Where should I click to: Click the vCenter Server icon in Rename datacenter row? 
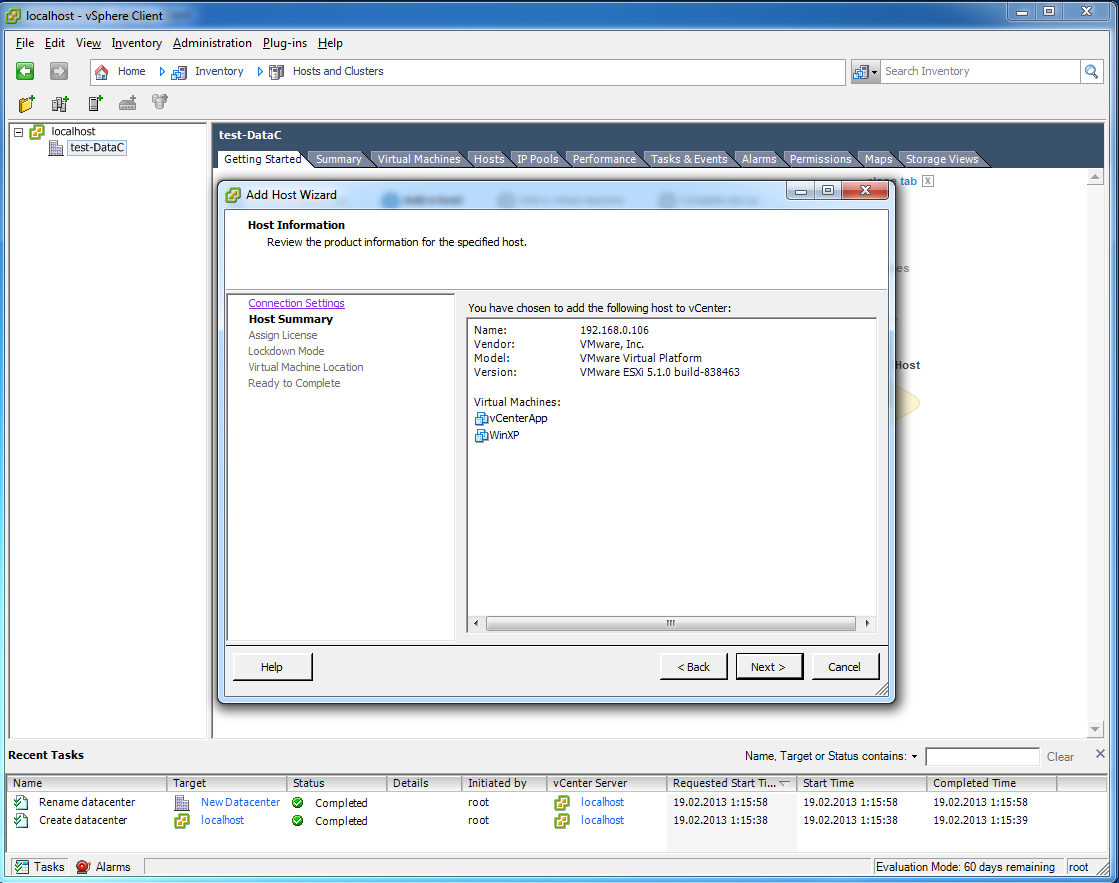pyautogui.click(x=562, y=802)
